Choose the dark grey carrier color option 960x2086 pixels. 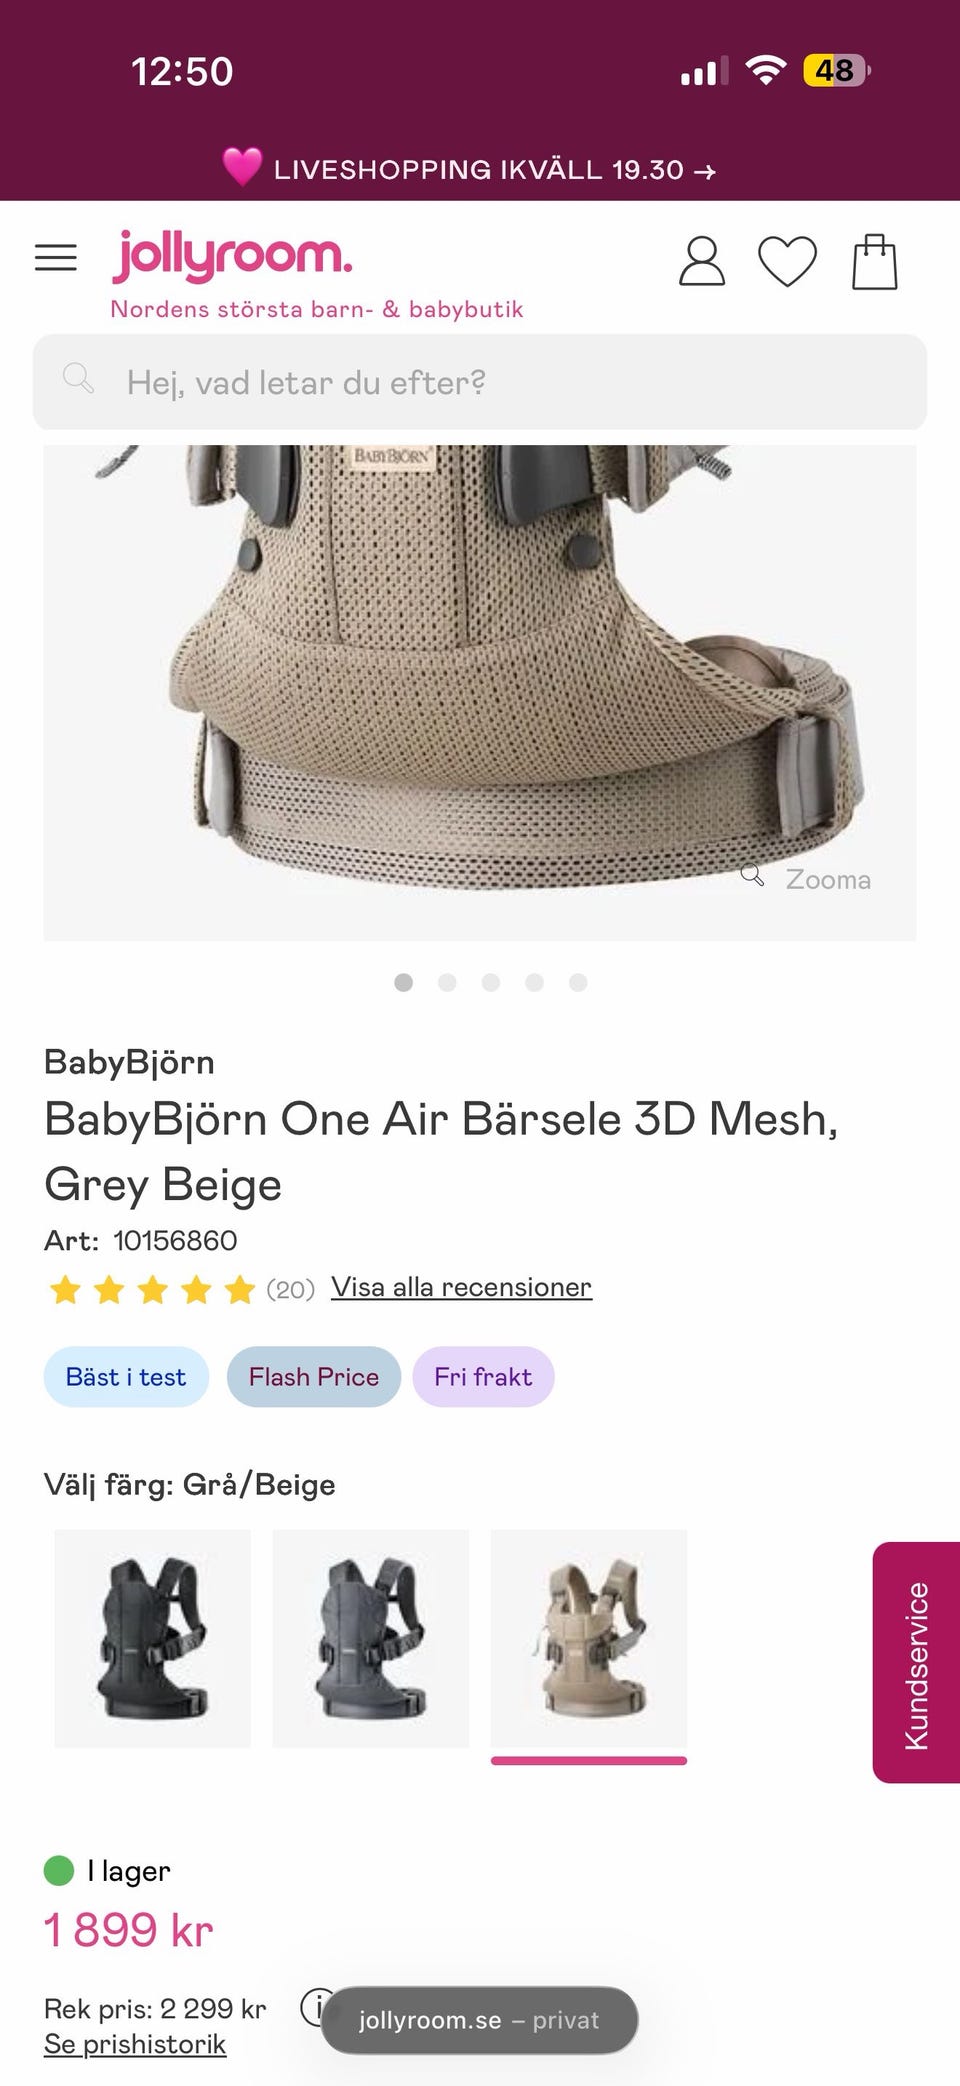pos(371,1638)
